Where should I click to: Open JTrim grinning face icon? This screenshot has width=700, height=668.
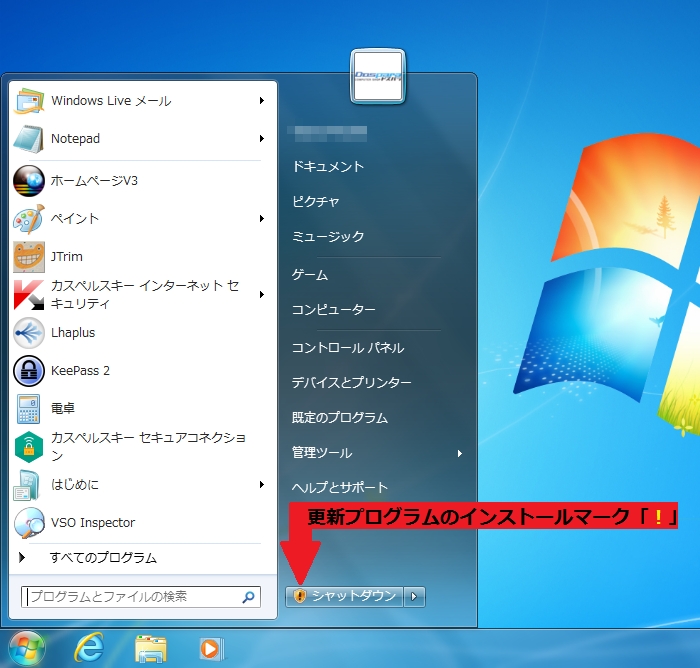tap(29, 257)
